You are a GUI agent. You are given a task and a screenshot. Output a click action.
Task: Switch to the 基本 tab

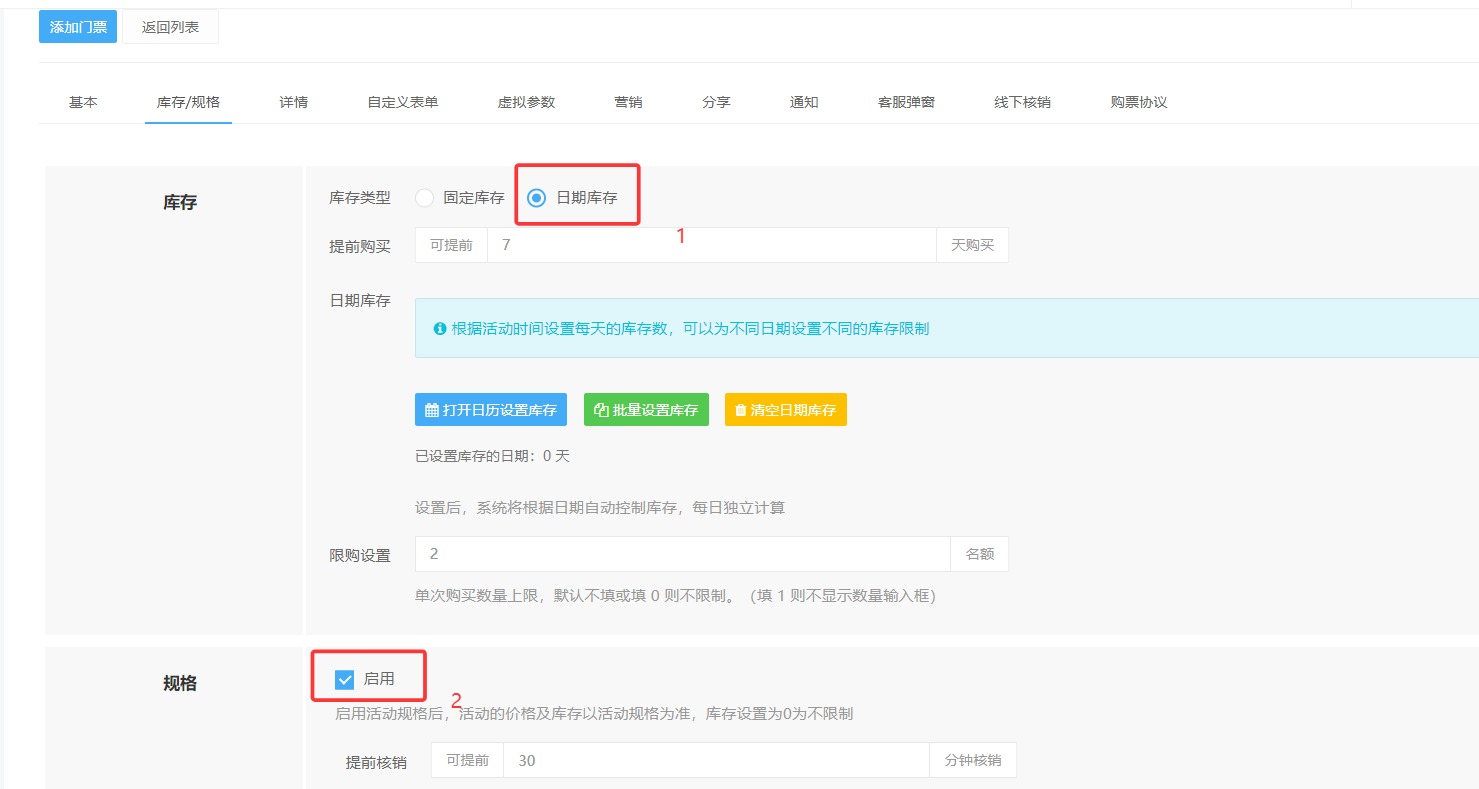point(83,102)
